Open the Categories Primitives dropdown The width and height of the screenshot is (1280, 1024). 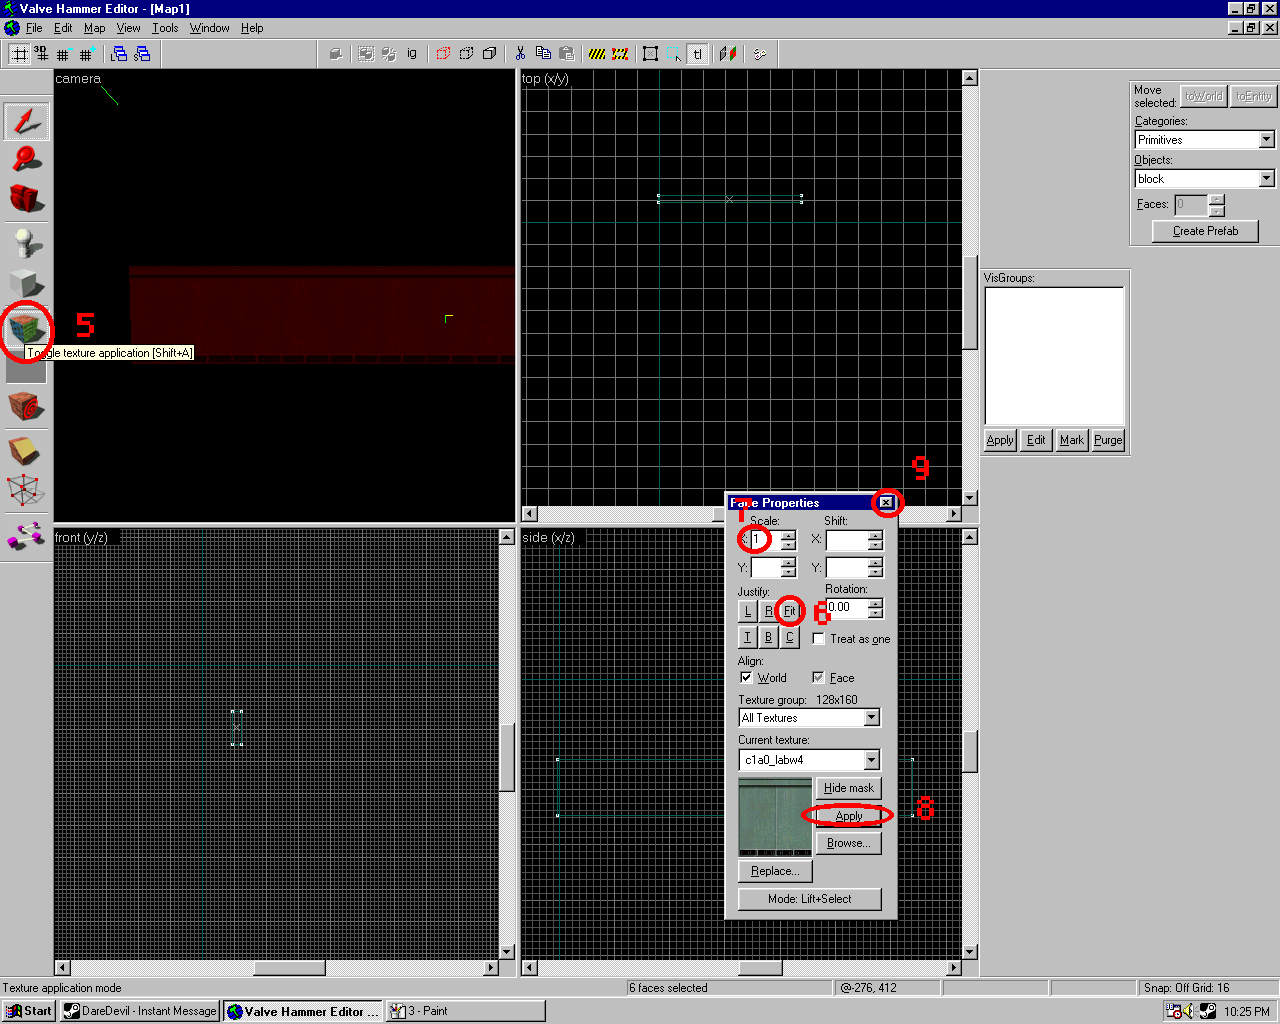[1266, 140]
